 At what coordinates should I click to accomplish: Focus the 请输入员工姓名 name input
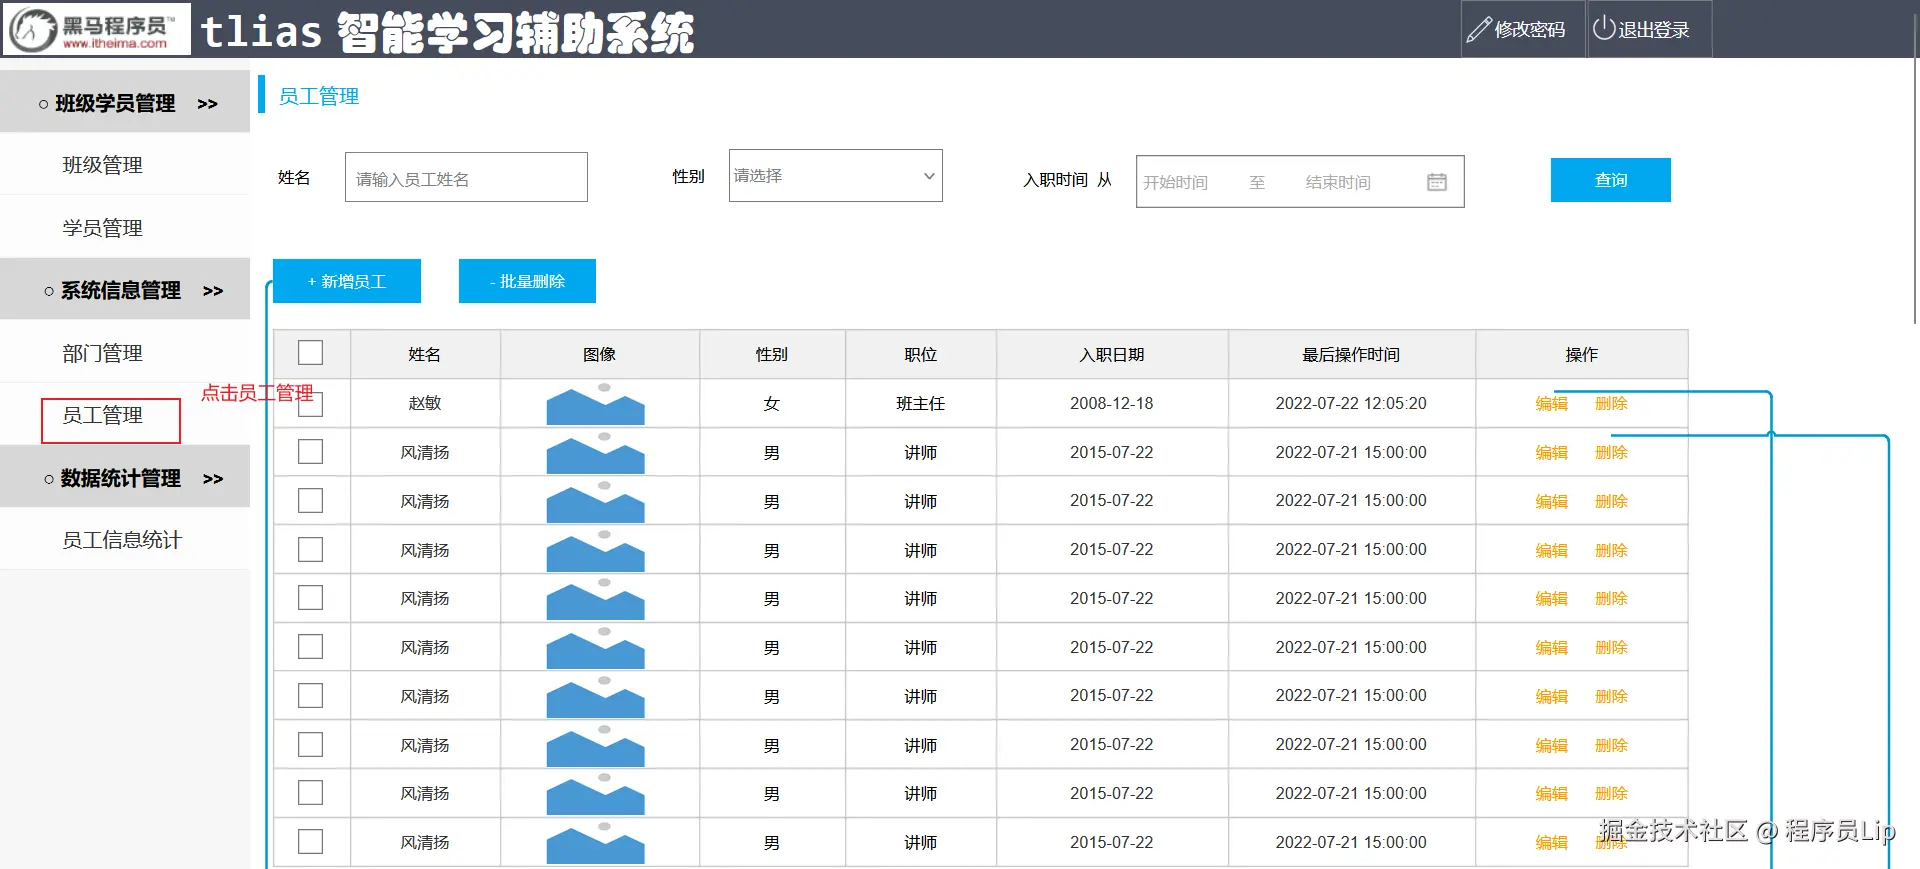[x=466, y=178]
